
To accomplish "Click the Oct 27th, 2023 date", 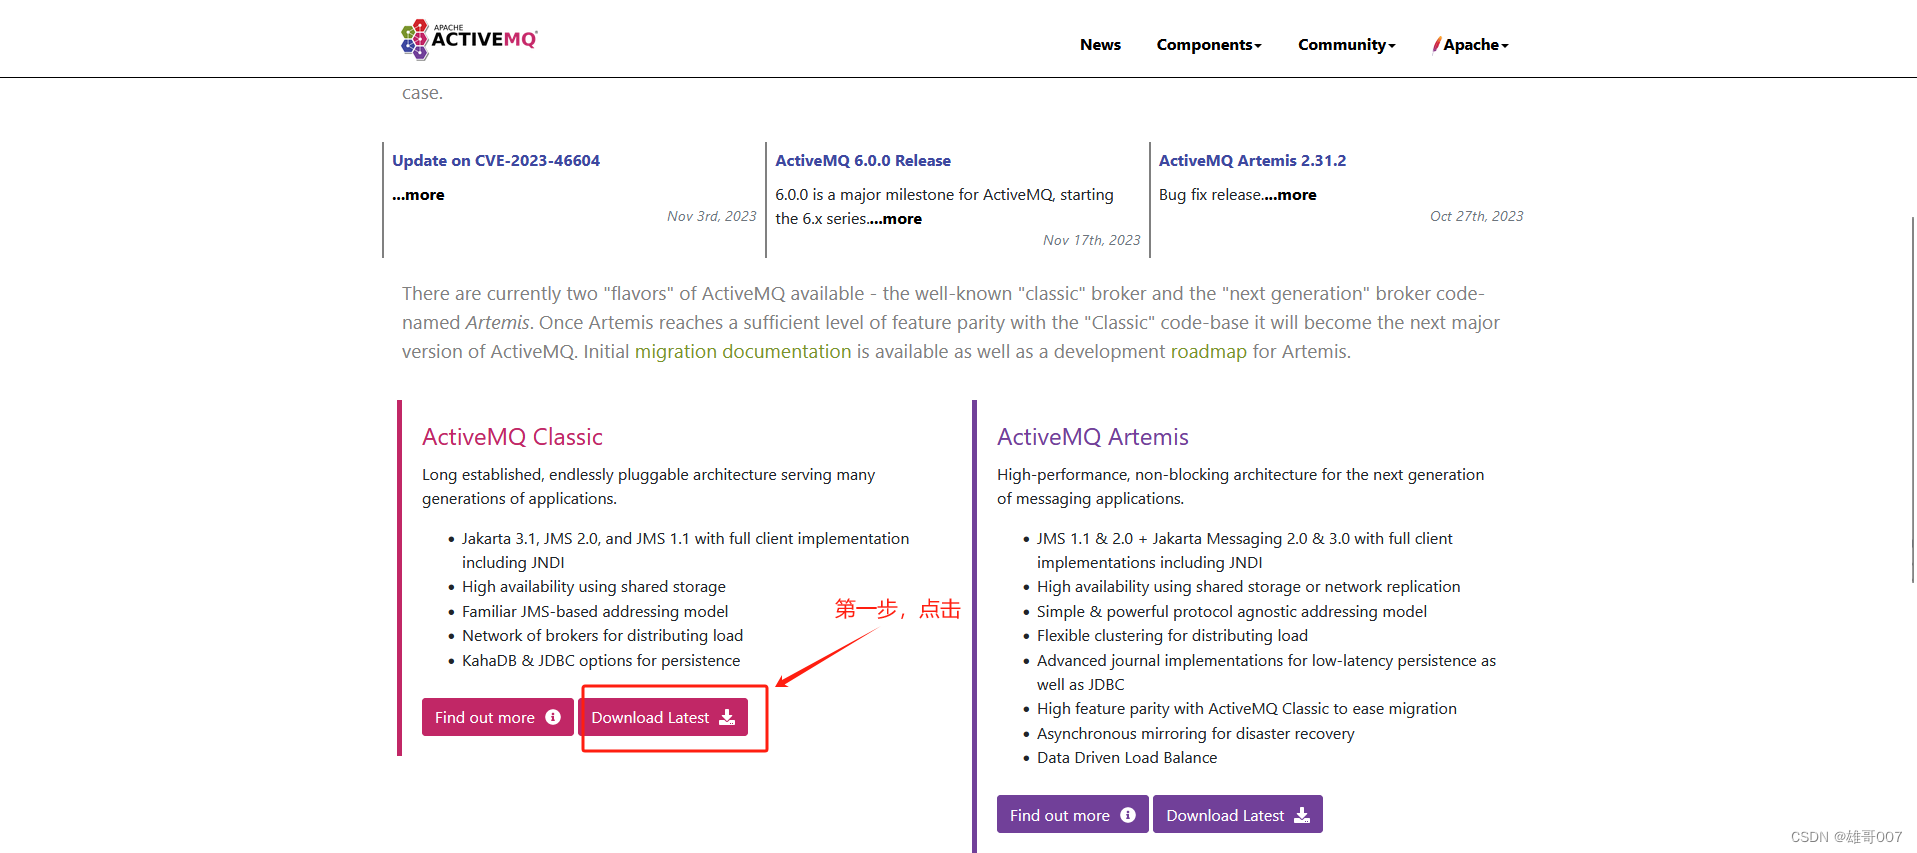I will coord(1477,216).
